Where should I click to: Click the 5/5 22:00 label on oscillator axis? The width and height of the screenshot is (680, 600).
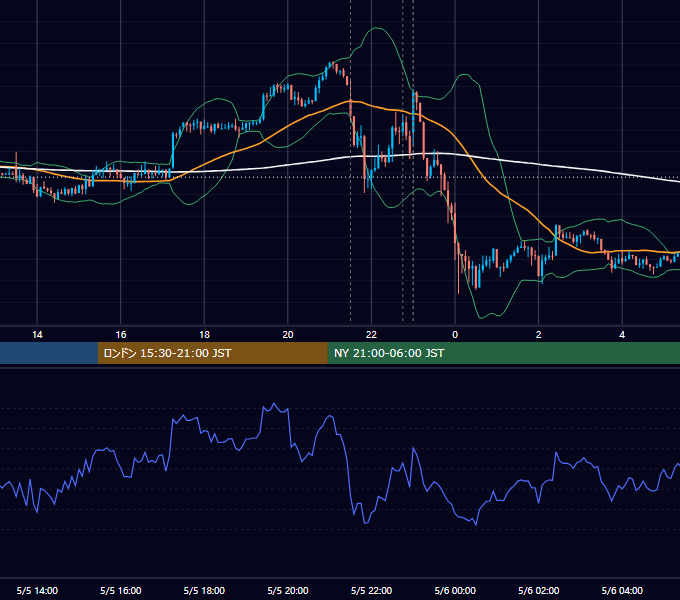[x=371, y=590]
